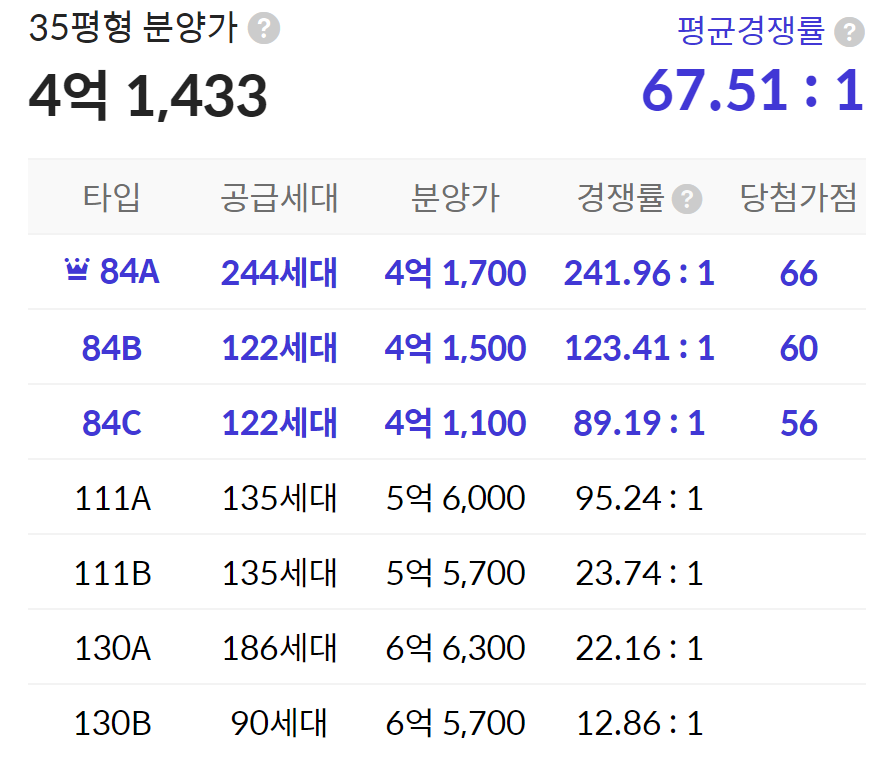
Task: Open help icon beside 경쟁률 column header
Action: click(687, 199)
